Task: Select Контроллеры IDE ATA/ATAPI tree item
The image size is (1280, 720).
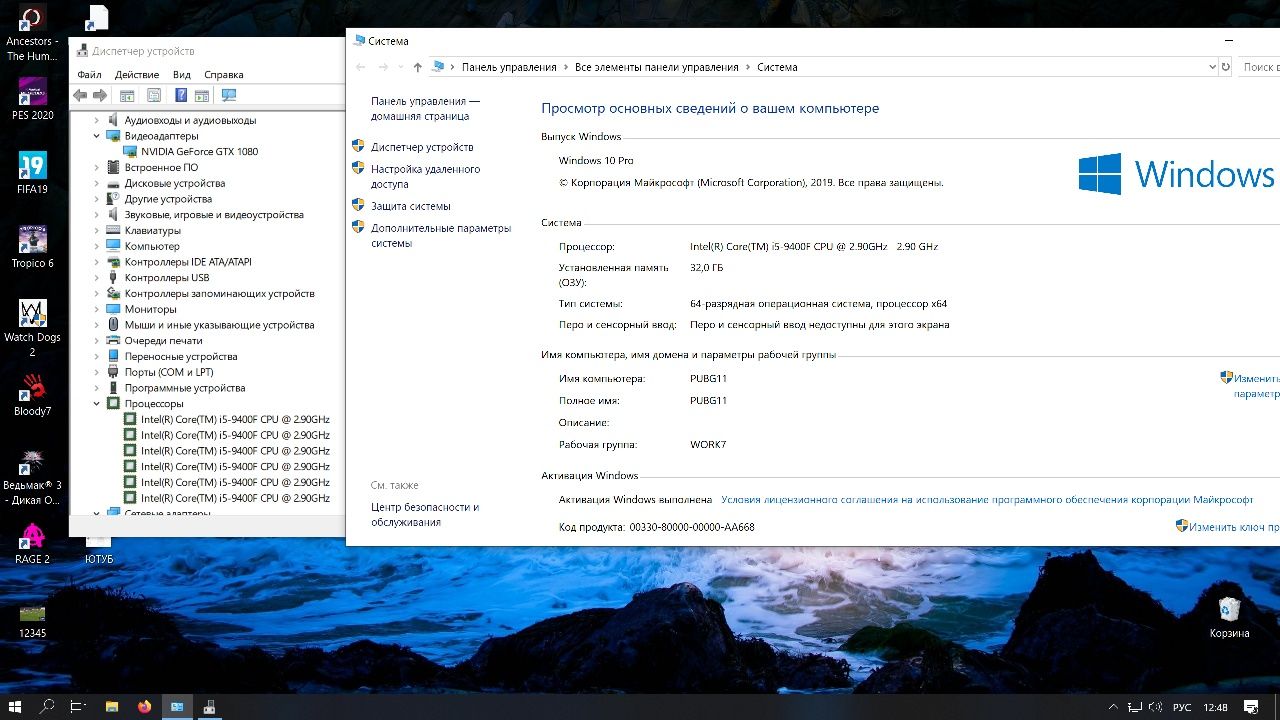Action: click(x=188, y=262)
